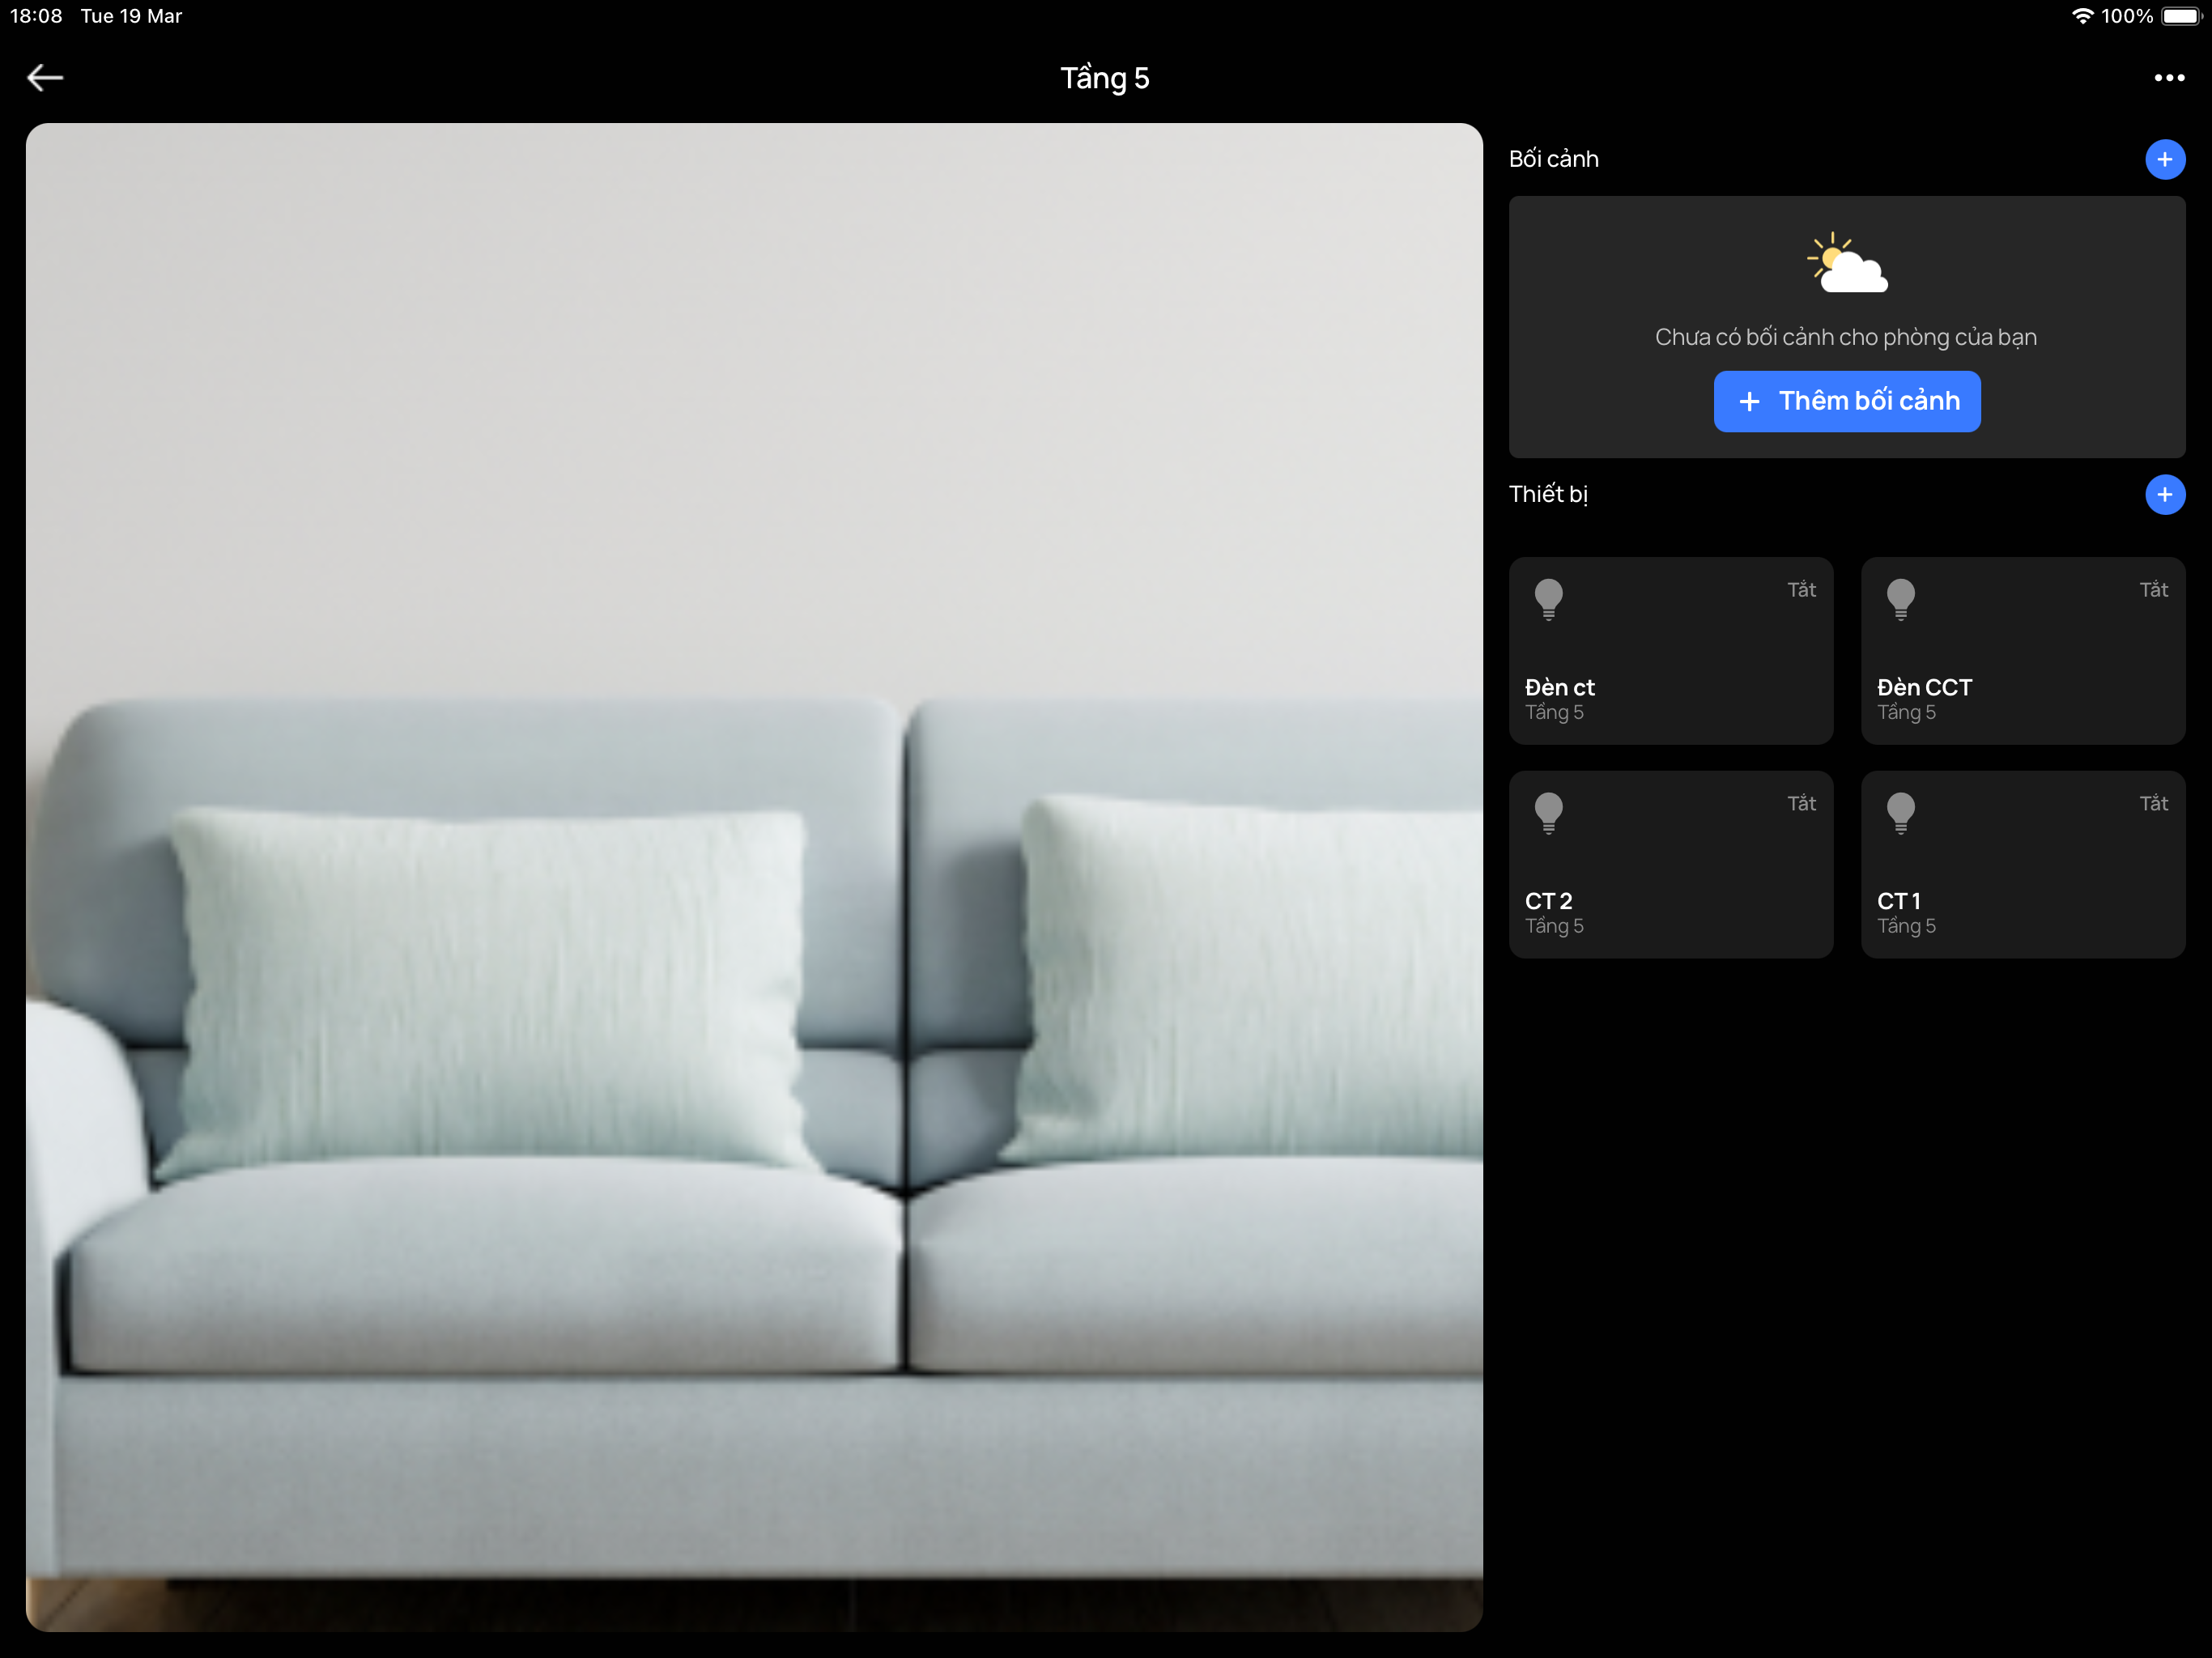Add a scene with the Bối cảnh plus icon
2212x1658 pixels.
click(2164, 159)
